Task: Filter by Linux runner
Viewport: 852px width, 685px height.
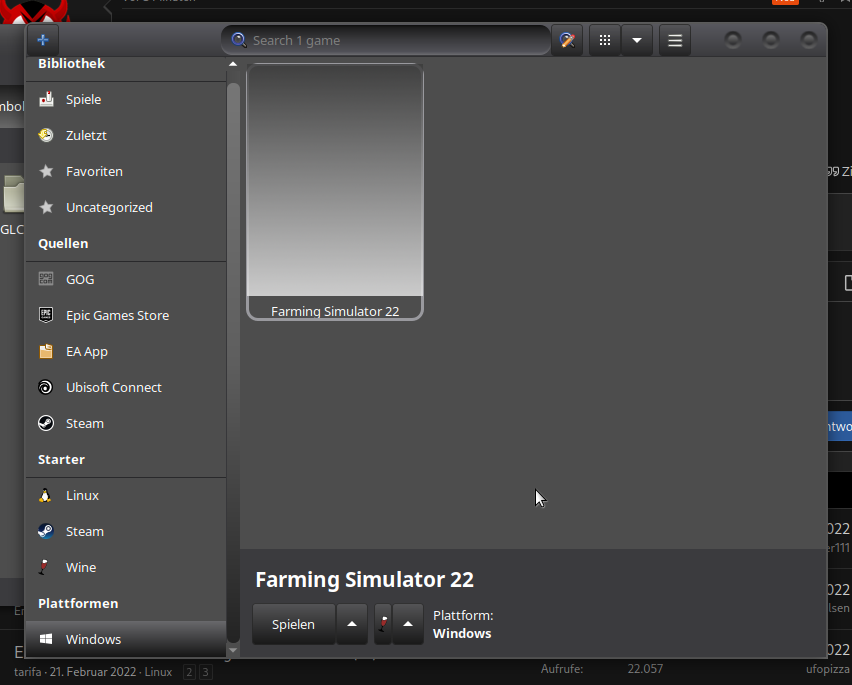Action: click(126, 495)
